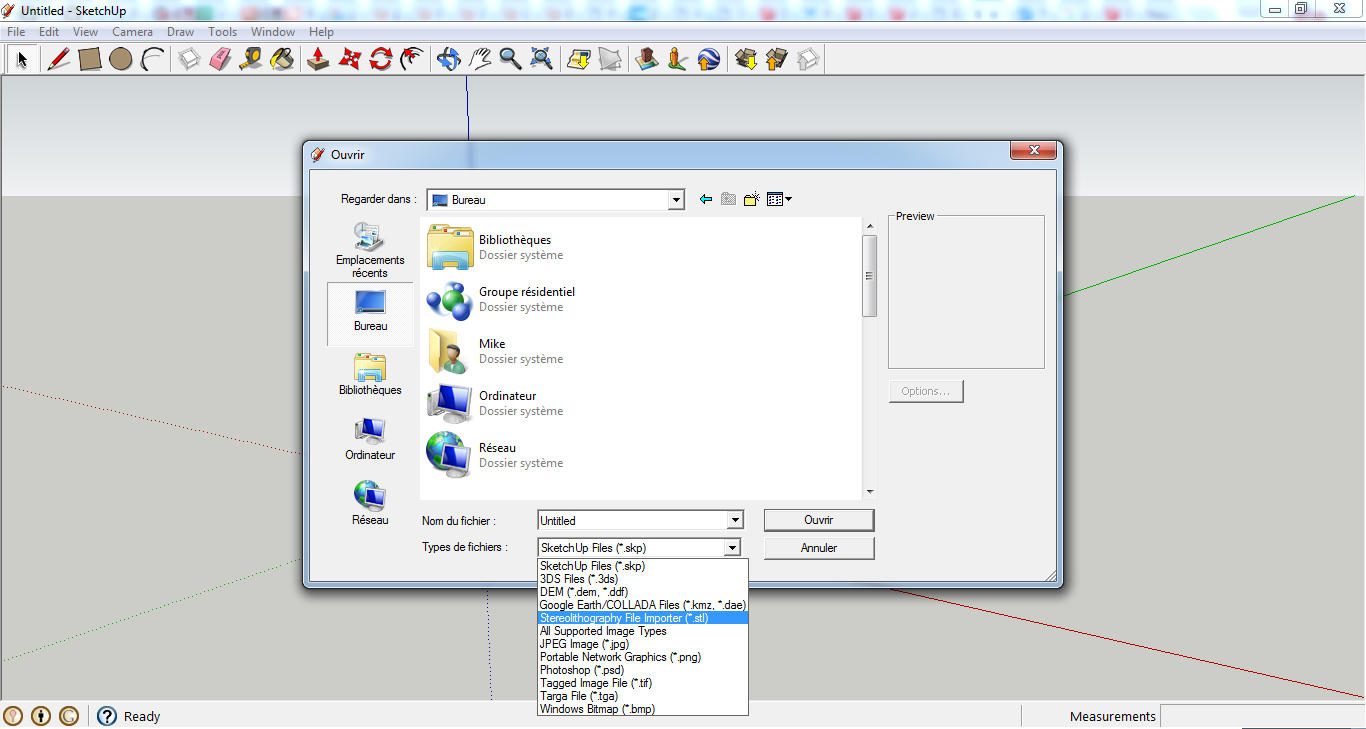Choose 'SketchUp Files (*.skp)' in open list
1366x729 pixels.
[x=643, y=566]
